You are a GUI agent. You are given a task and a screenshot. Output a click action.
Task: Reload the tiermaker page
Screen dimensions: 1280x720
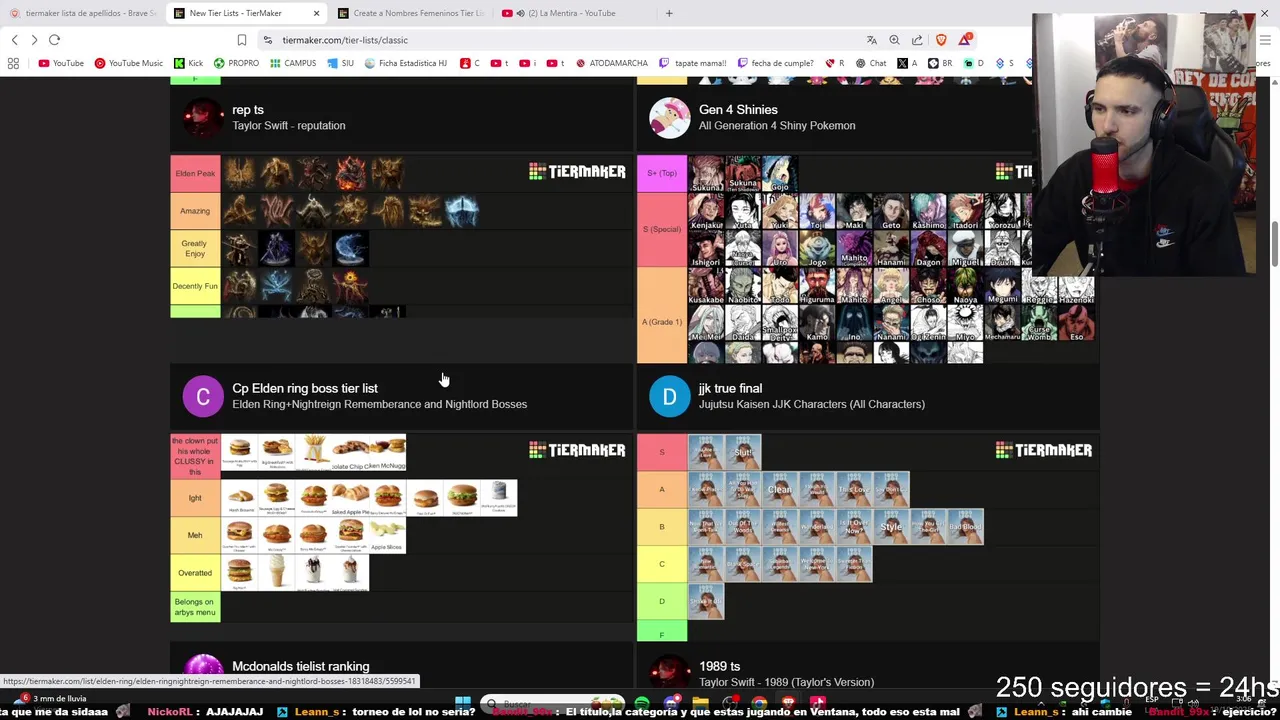(54, 40)
